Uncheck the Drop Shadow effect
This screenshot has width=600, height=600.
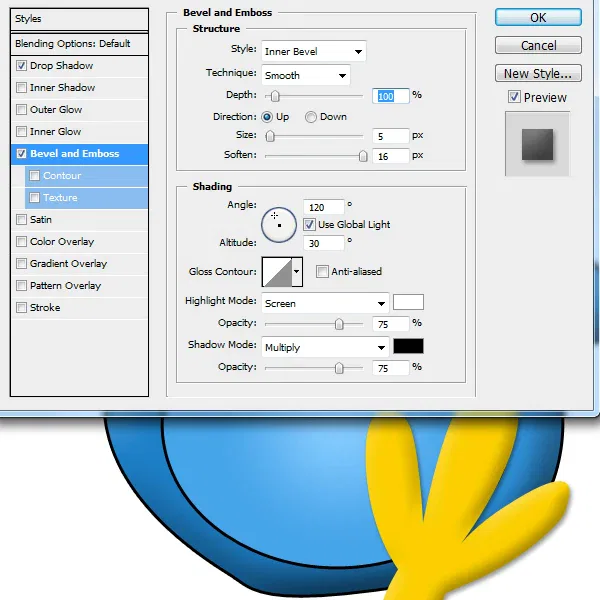click(21, 65)
